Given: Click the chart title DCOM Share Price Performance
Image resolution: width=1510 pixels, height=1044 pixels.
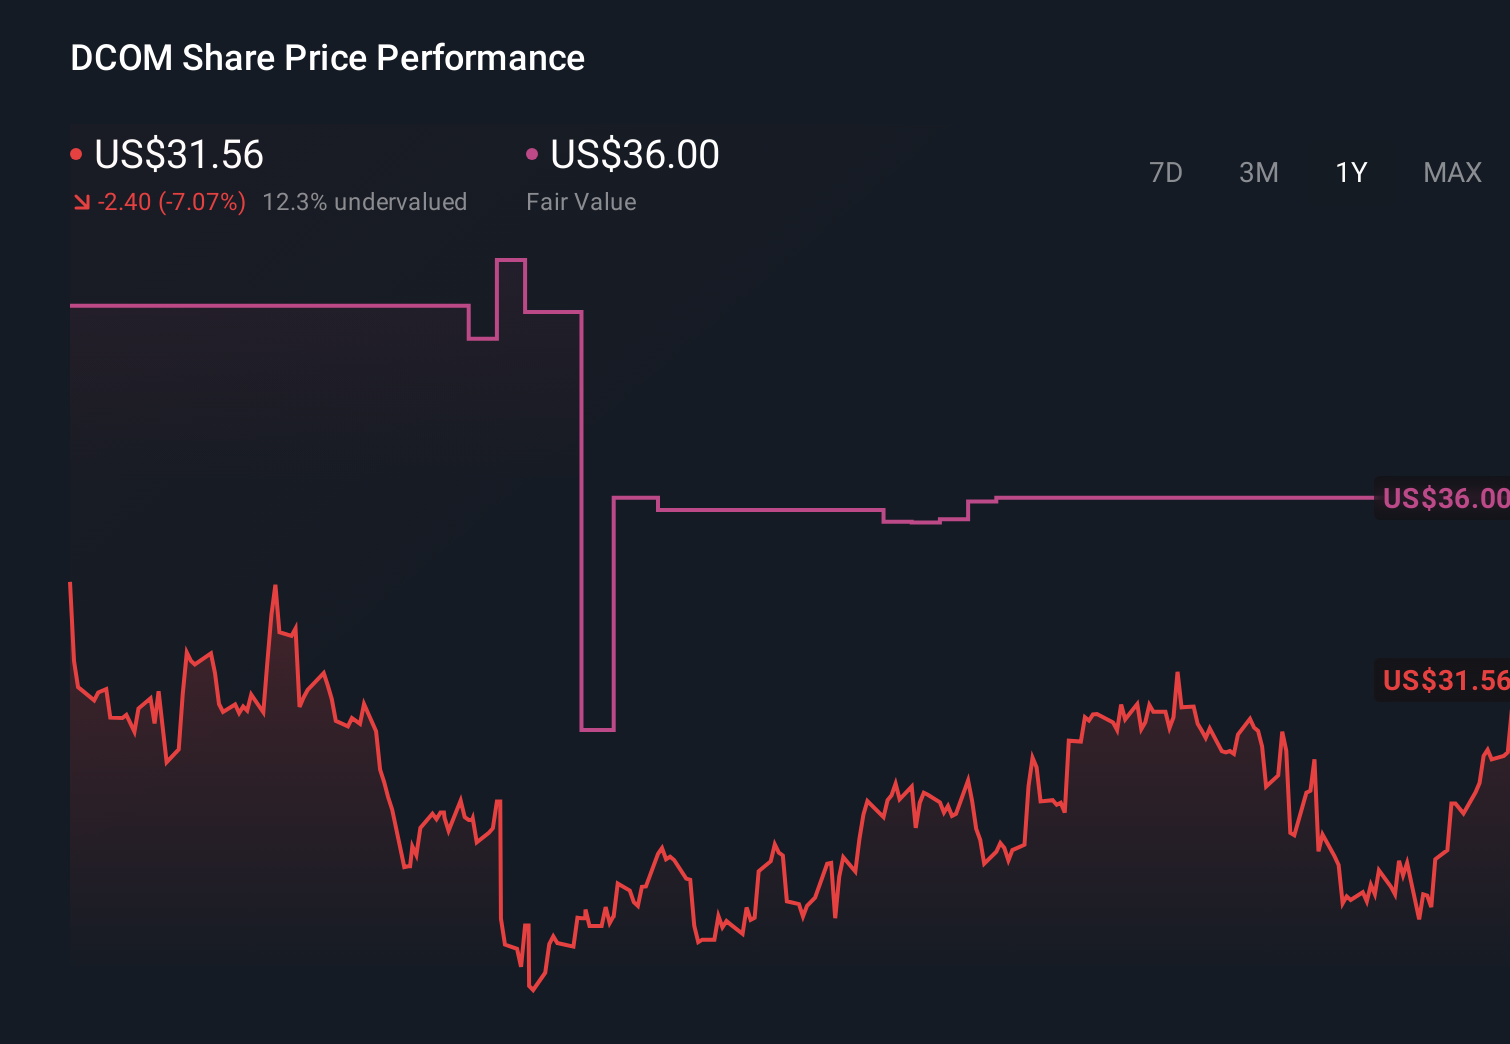Looking at the screenshot, I should (327, 58).
